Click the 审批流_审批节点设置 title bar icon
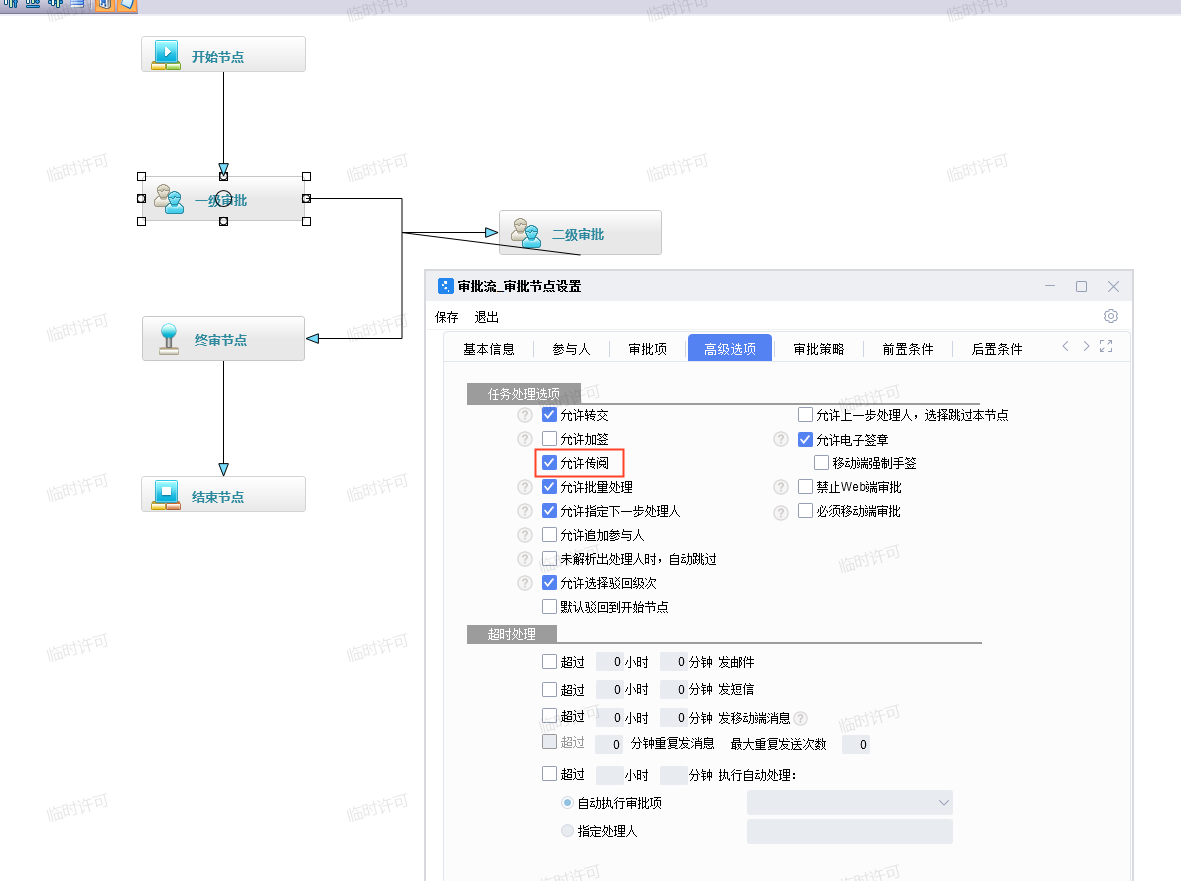The width and height of the screenshot is (1181, 881). pyautogui.click(x=445, y=286)
